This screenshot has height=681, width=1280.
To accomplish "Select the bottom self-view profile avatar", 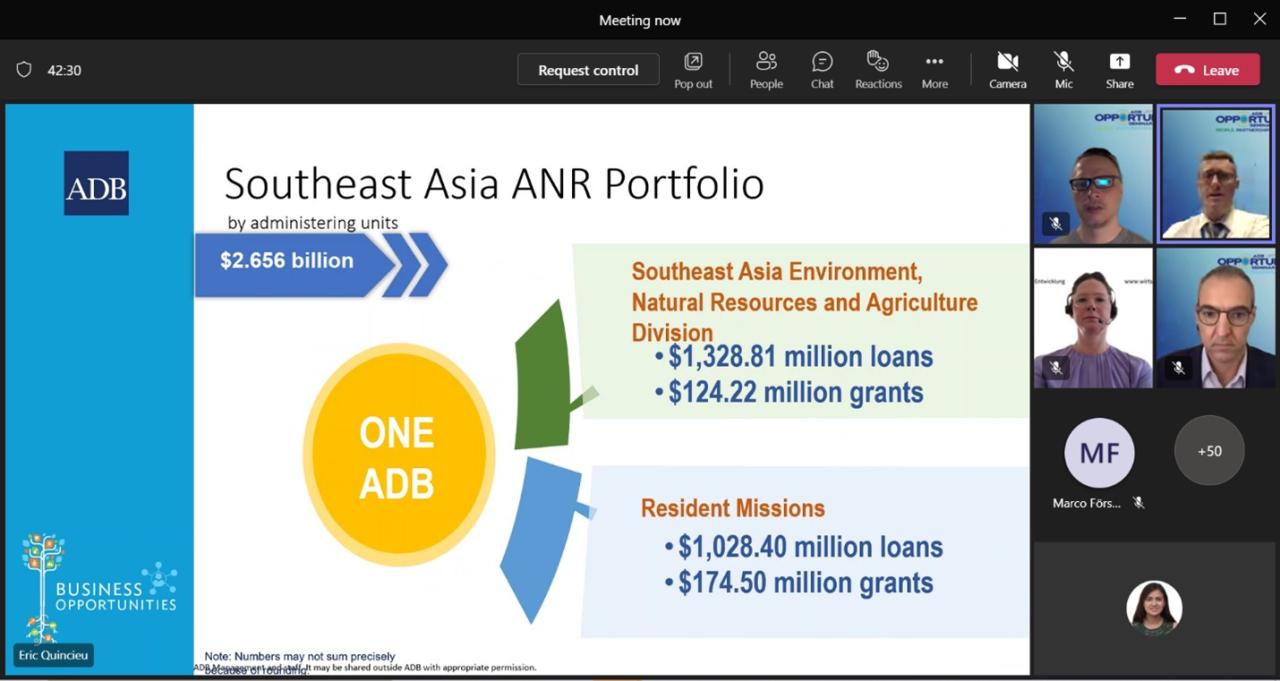I will coord(1154,608).
